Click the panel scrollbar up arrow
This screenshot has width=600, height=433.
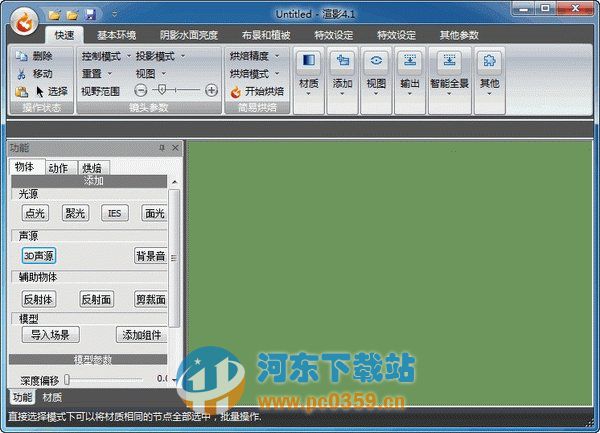174,182
